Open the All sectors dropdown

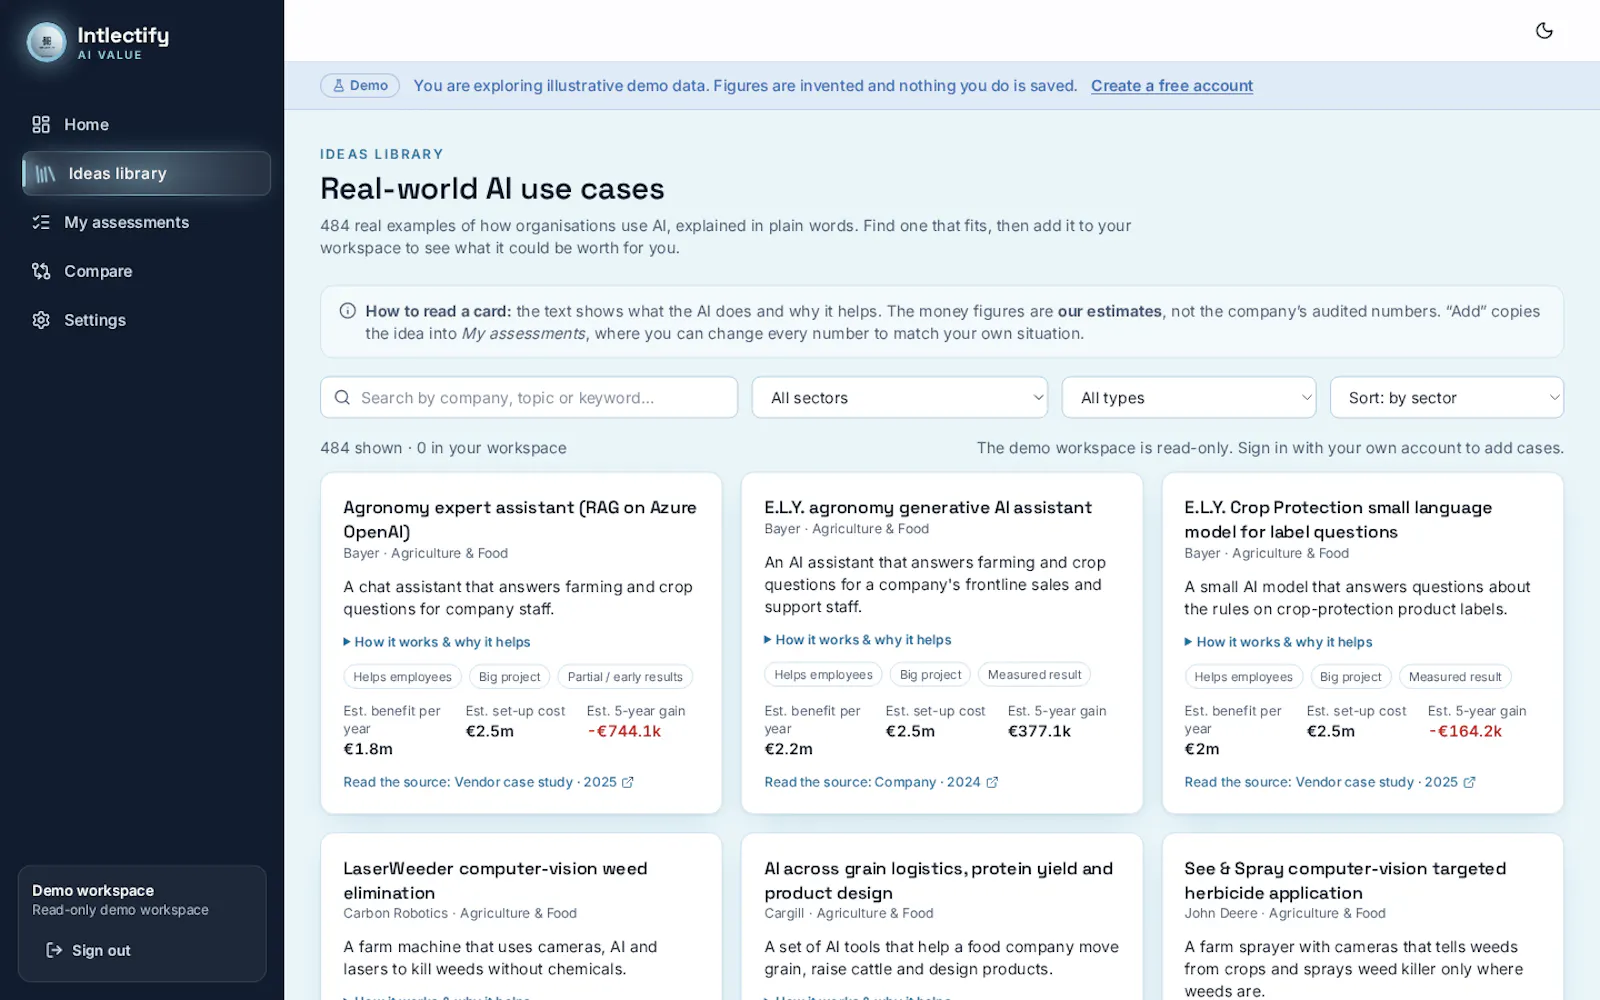click(900, 398)
